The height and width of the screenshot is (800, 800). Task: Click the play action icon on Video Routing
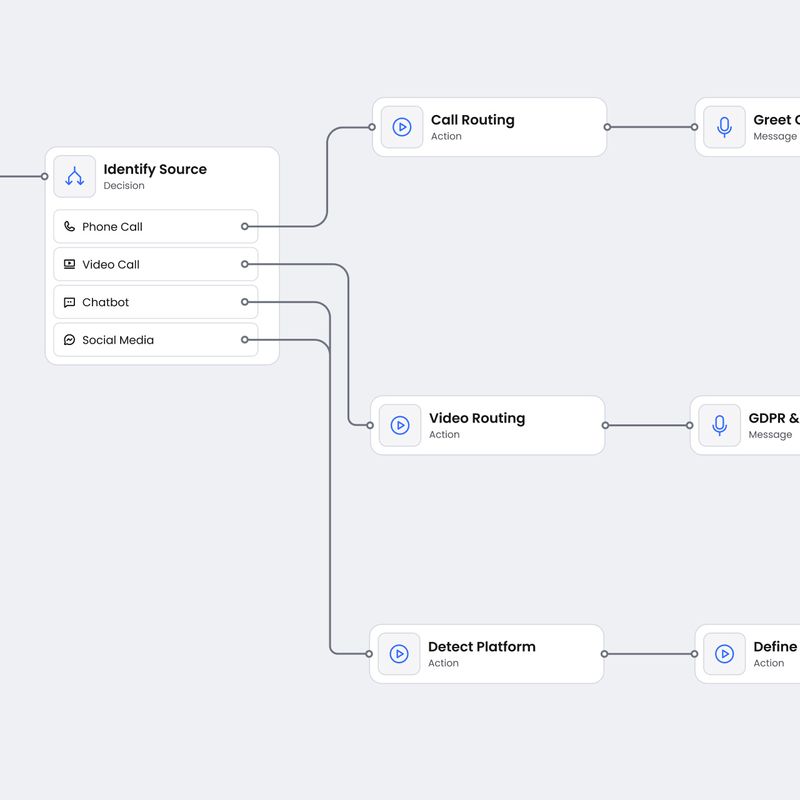tap(399, 425)
